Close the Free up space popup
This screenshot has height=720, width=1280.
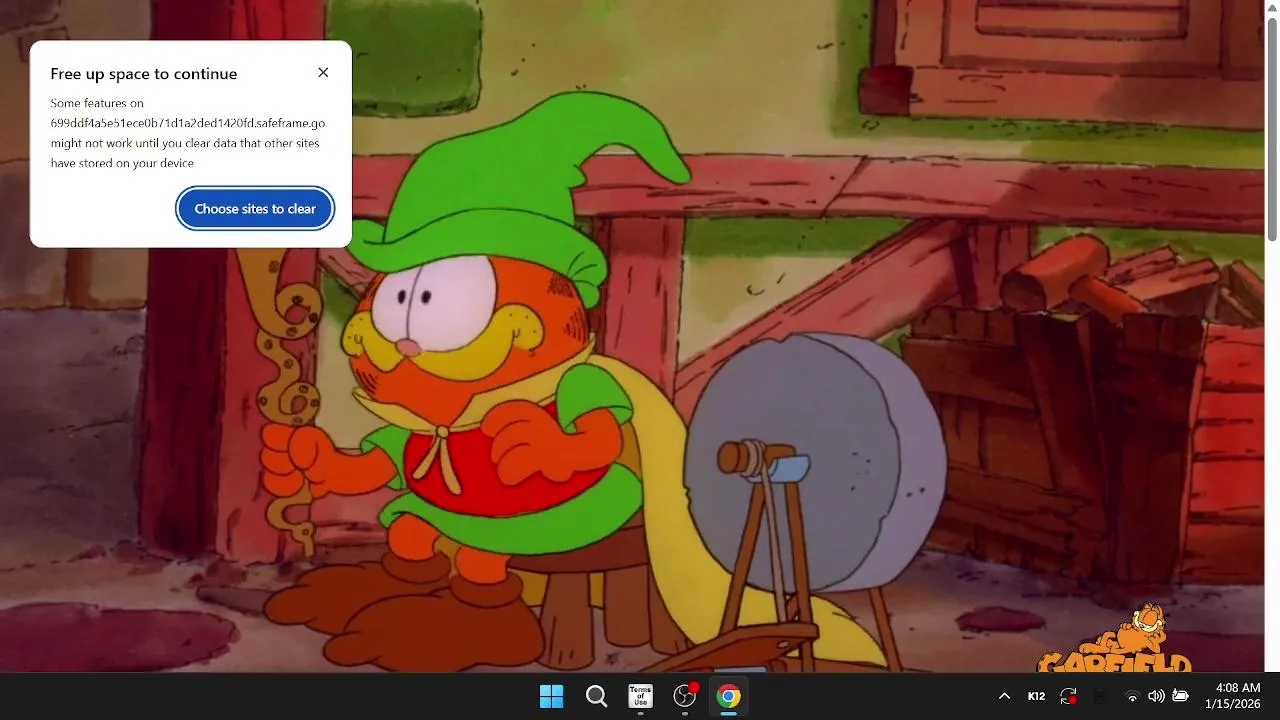[323, 73]
